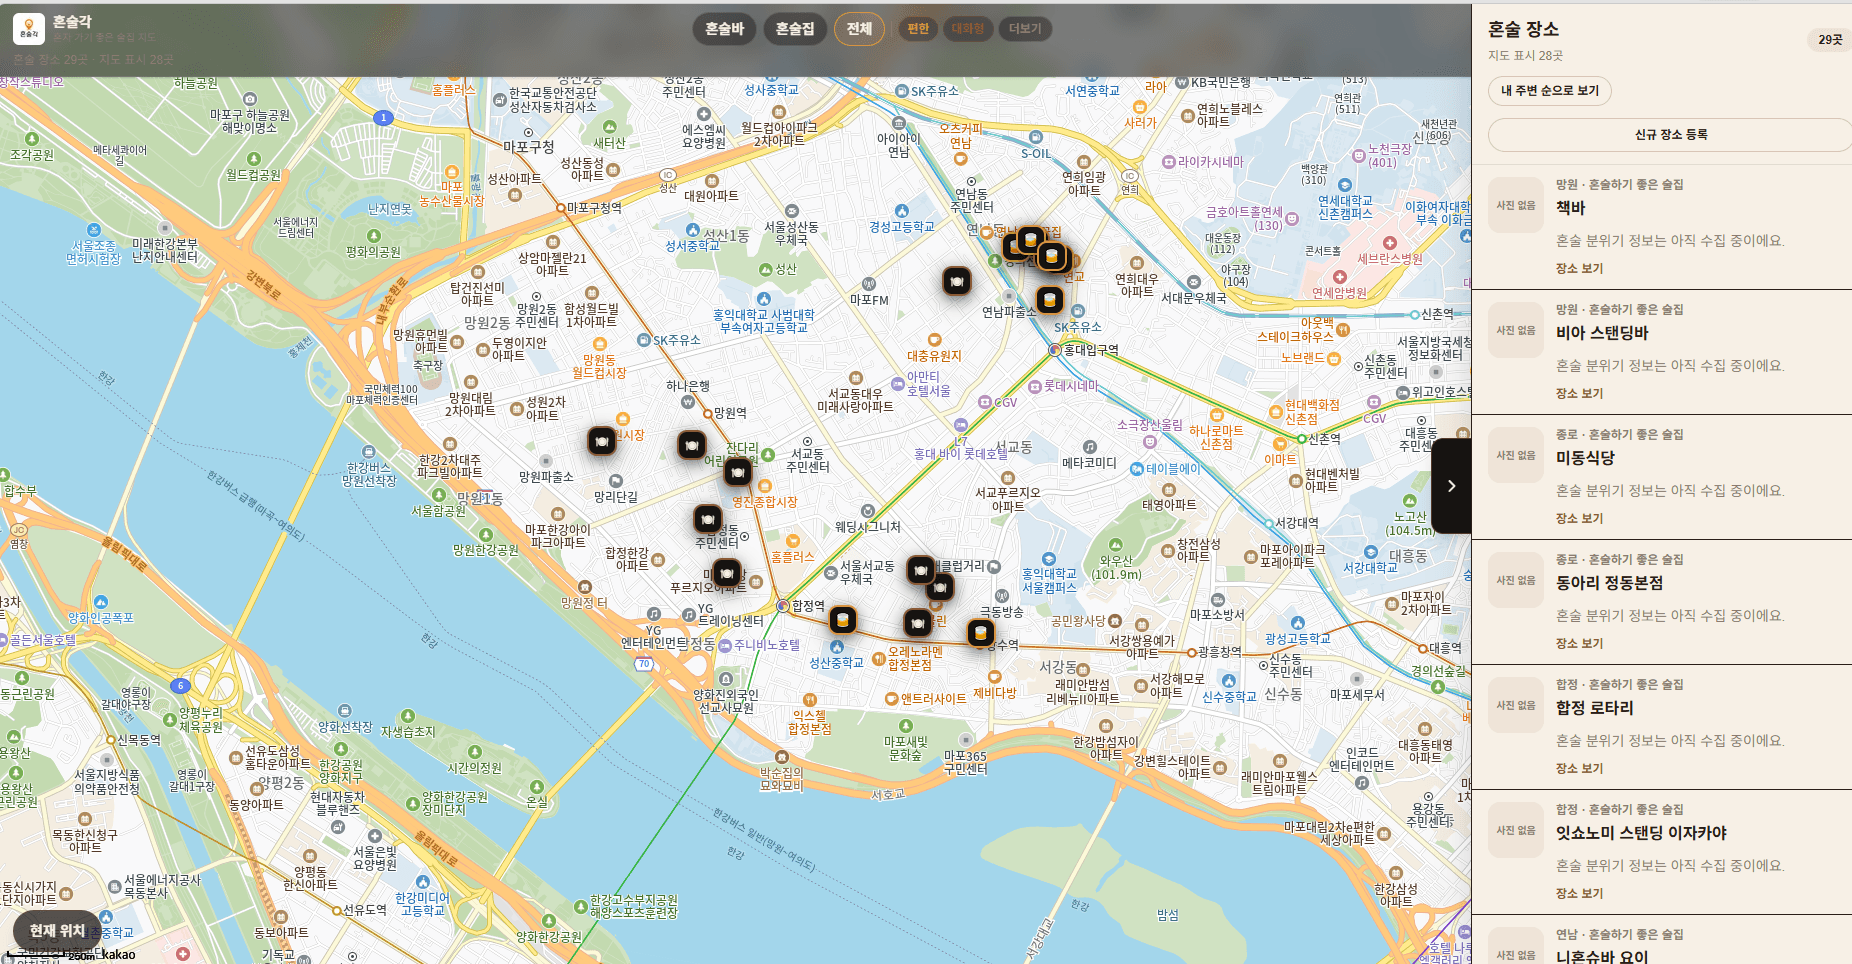Open the restaurant marker left of the 클럽거리 label
This screenshot has height=964, width=1852.
click(921, 569)
